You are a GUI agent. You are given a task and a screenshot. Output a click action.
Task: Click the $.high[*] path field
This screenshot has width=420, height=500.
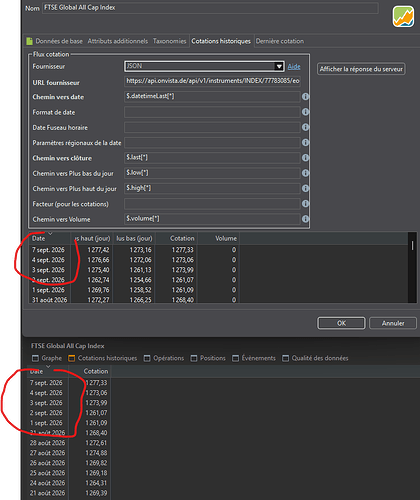(x=212, y=188)
